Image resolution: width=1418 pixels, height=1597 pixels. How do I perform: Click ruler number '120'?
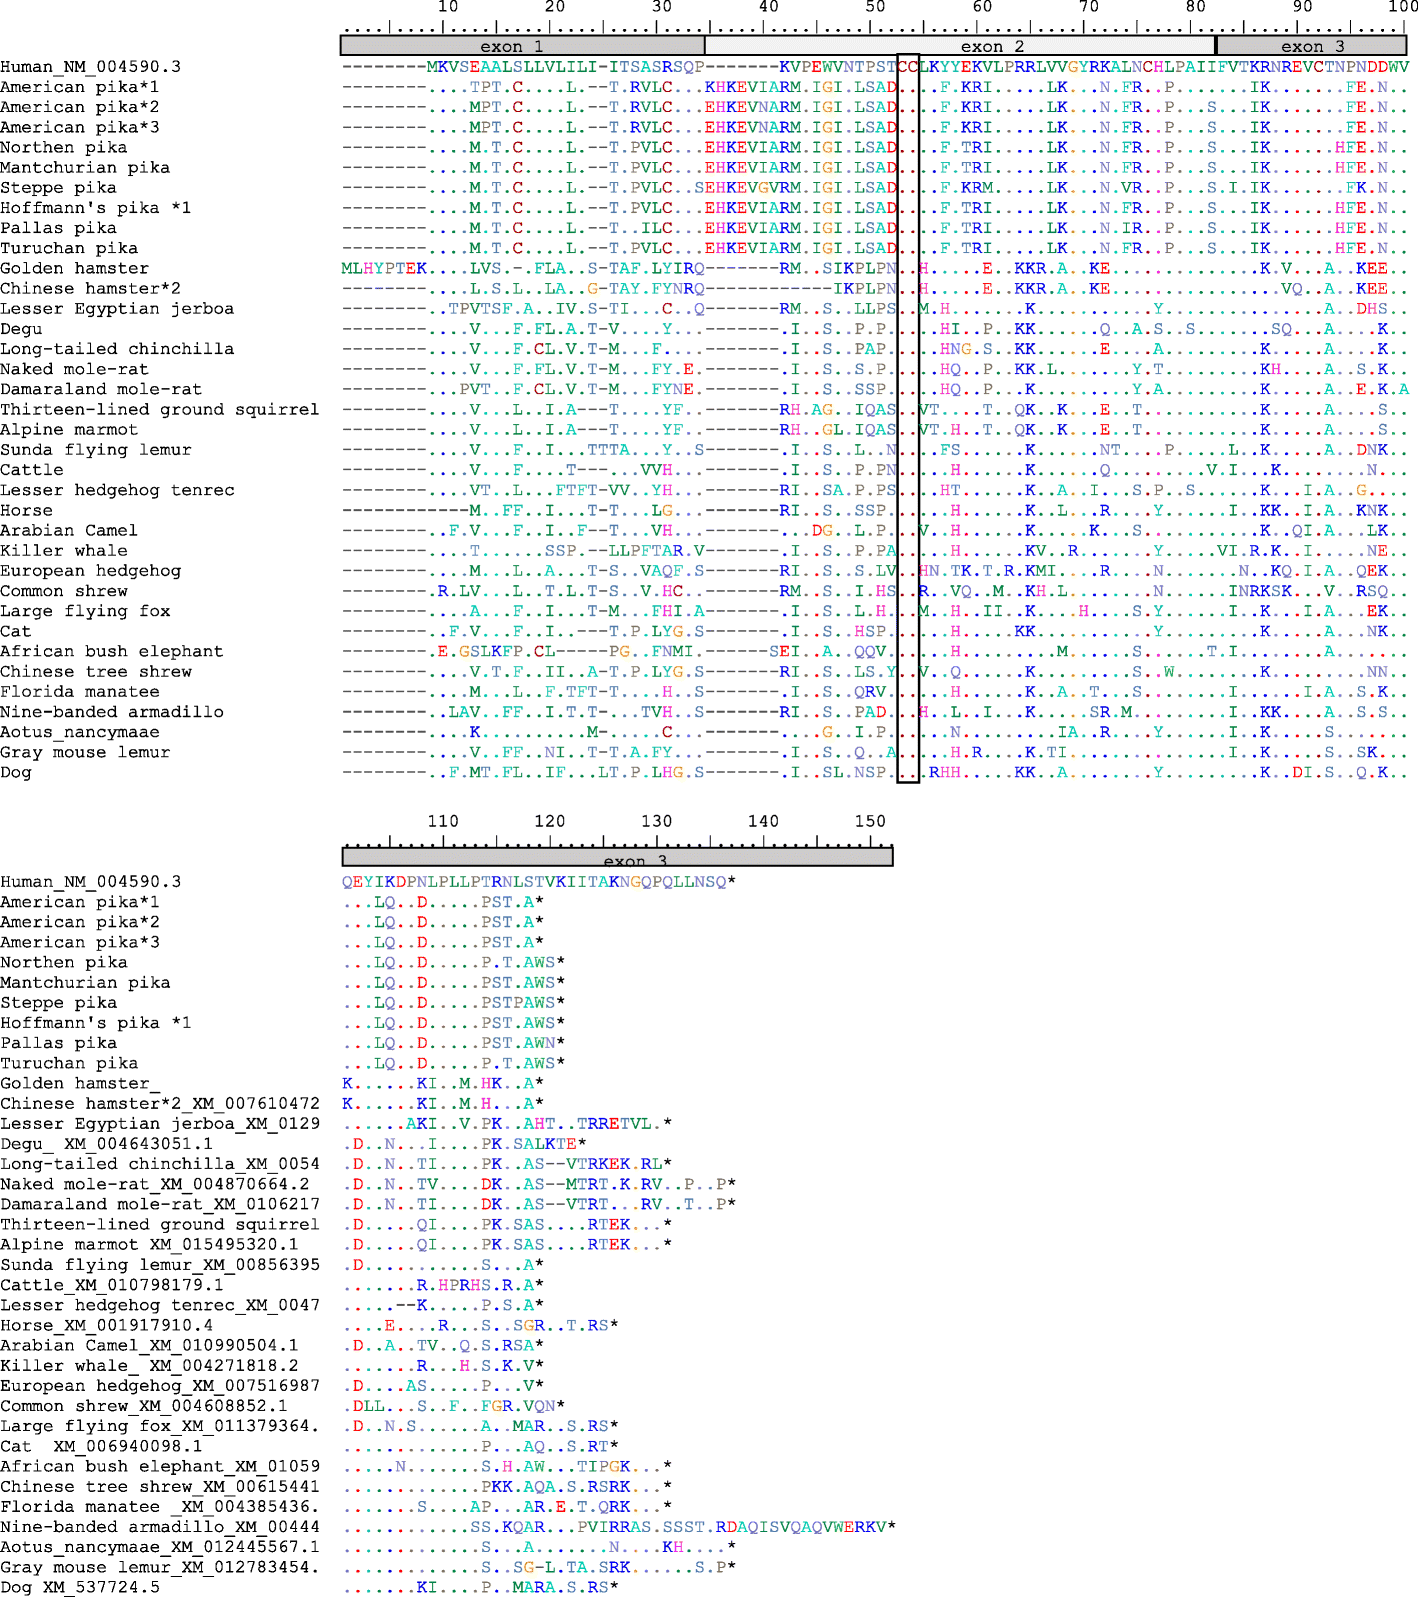[550, 821]
